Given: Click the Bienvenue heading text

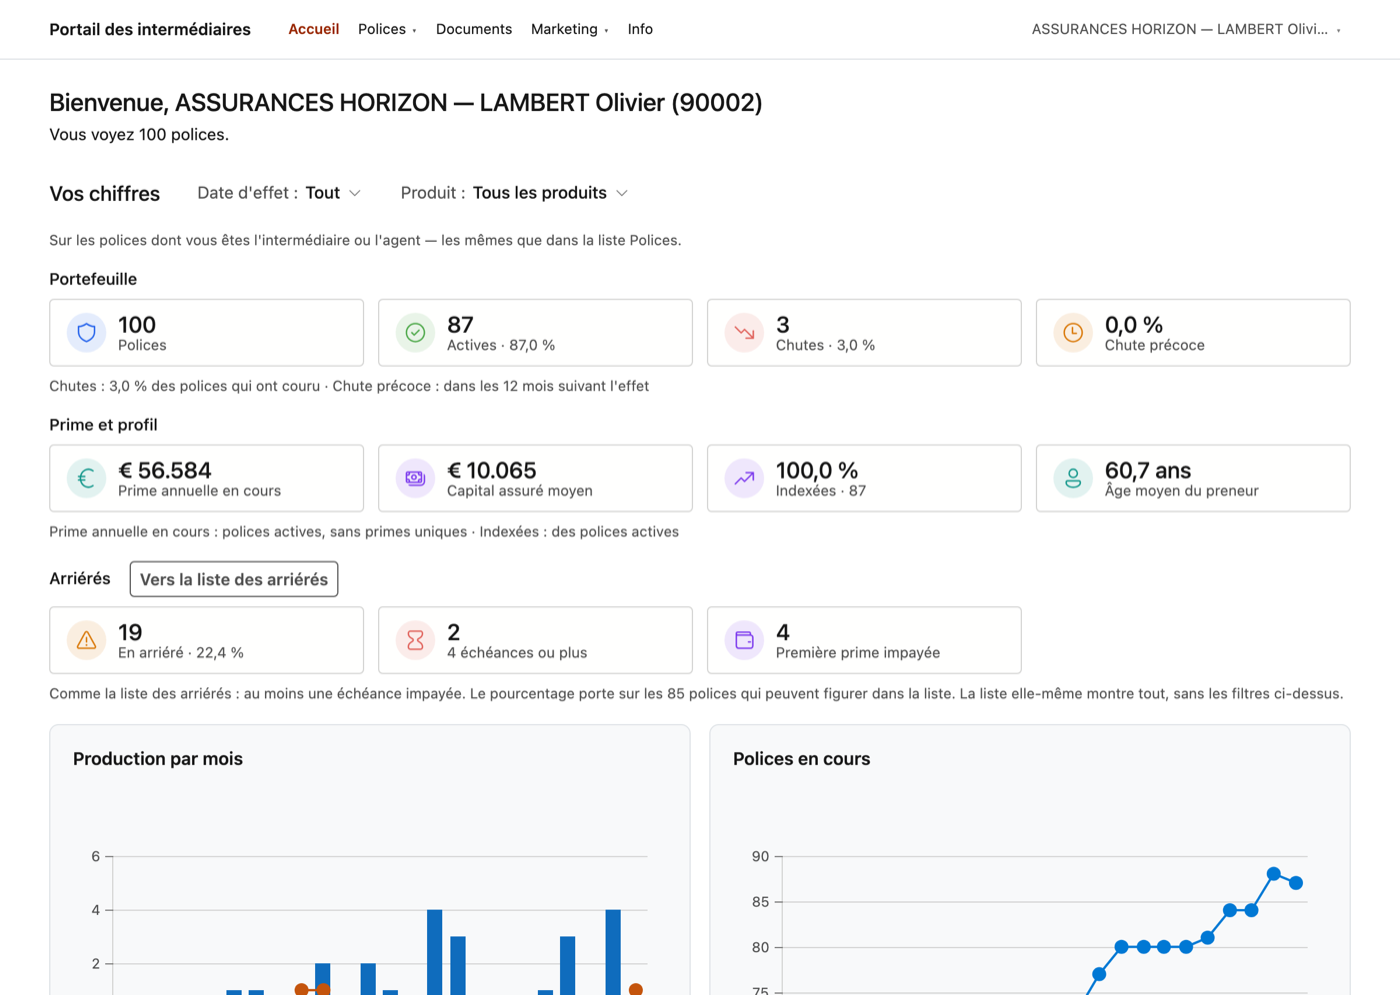Looking at the screenshot, I should tap(406, 103).
